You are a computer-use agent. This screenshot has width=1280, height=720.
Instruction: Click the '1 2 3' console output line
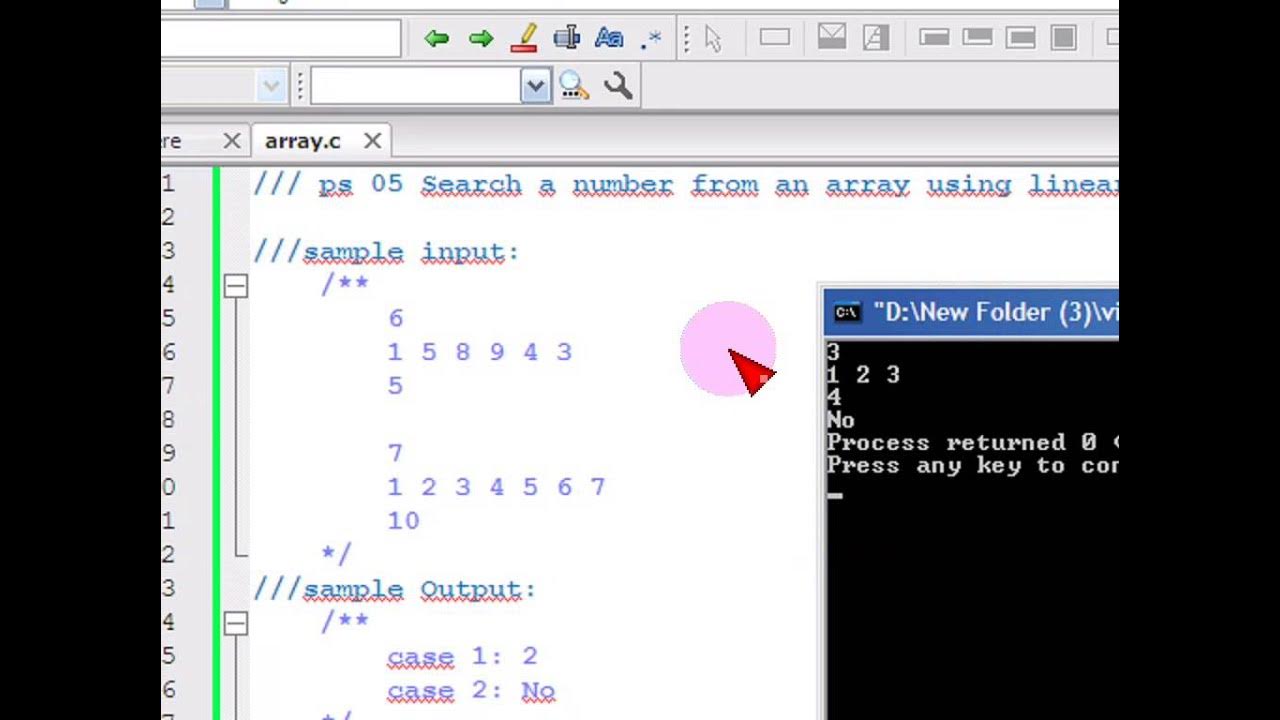click(x=864, y=375)
